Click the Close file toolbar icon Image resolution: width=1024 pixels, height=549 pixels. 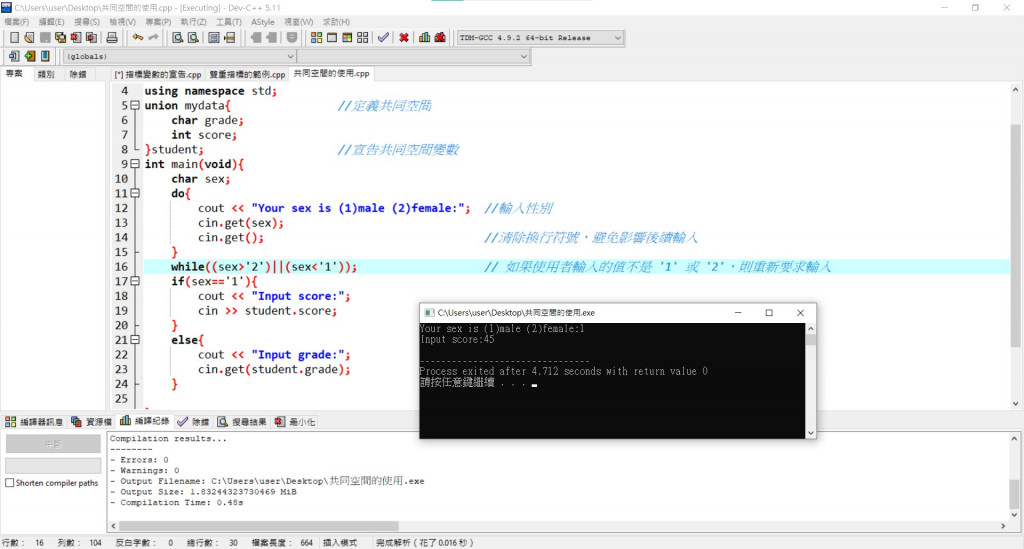[76, 38]
